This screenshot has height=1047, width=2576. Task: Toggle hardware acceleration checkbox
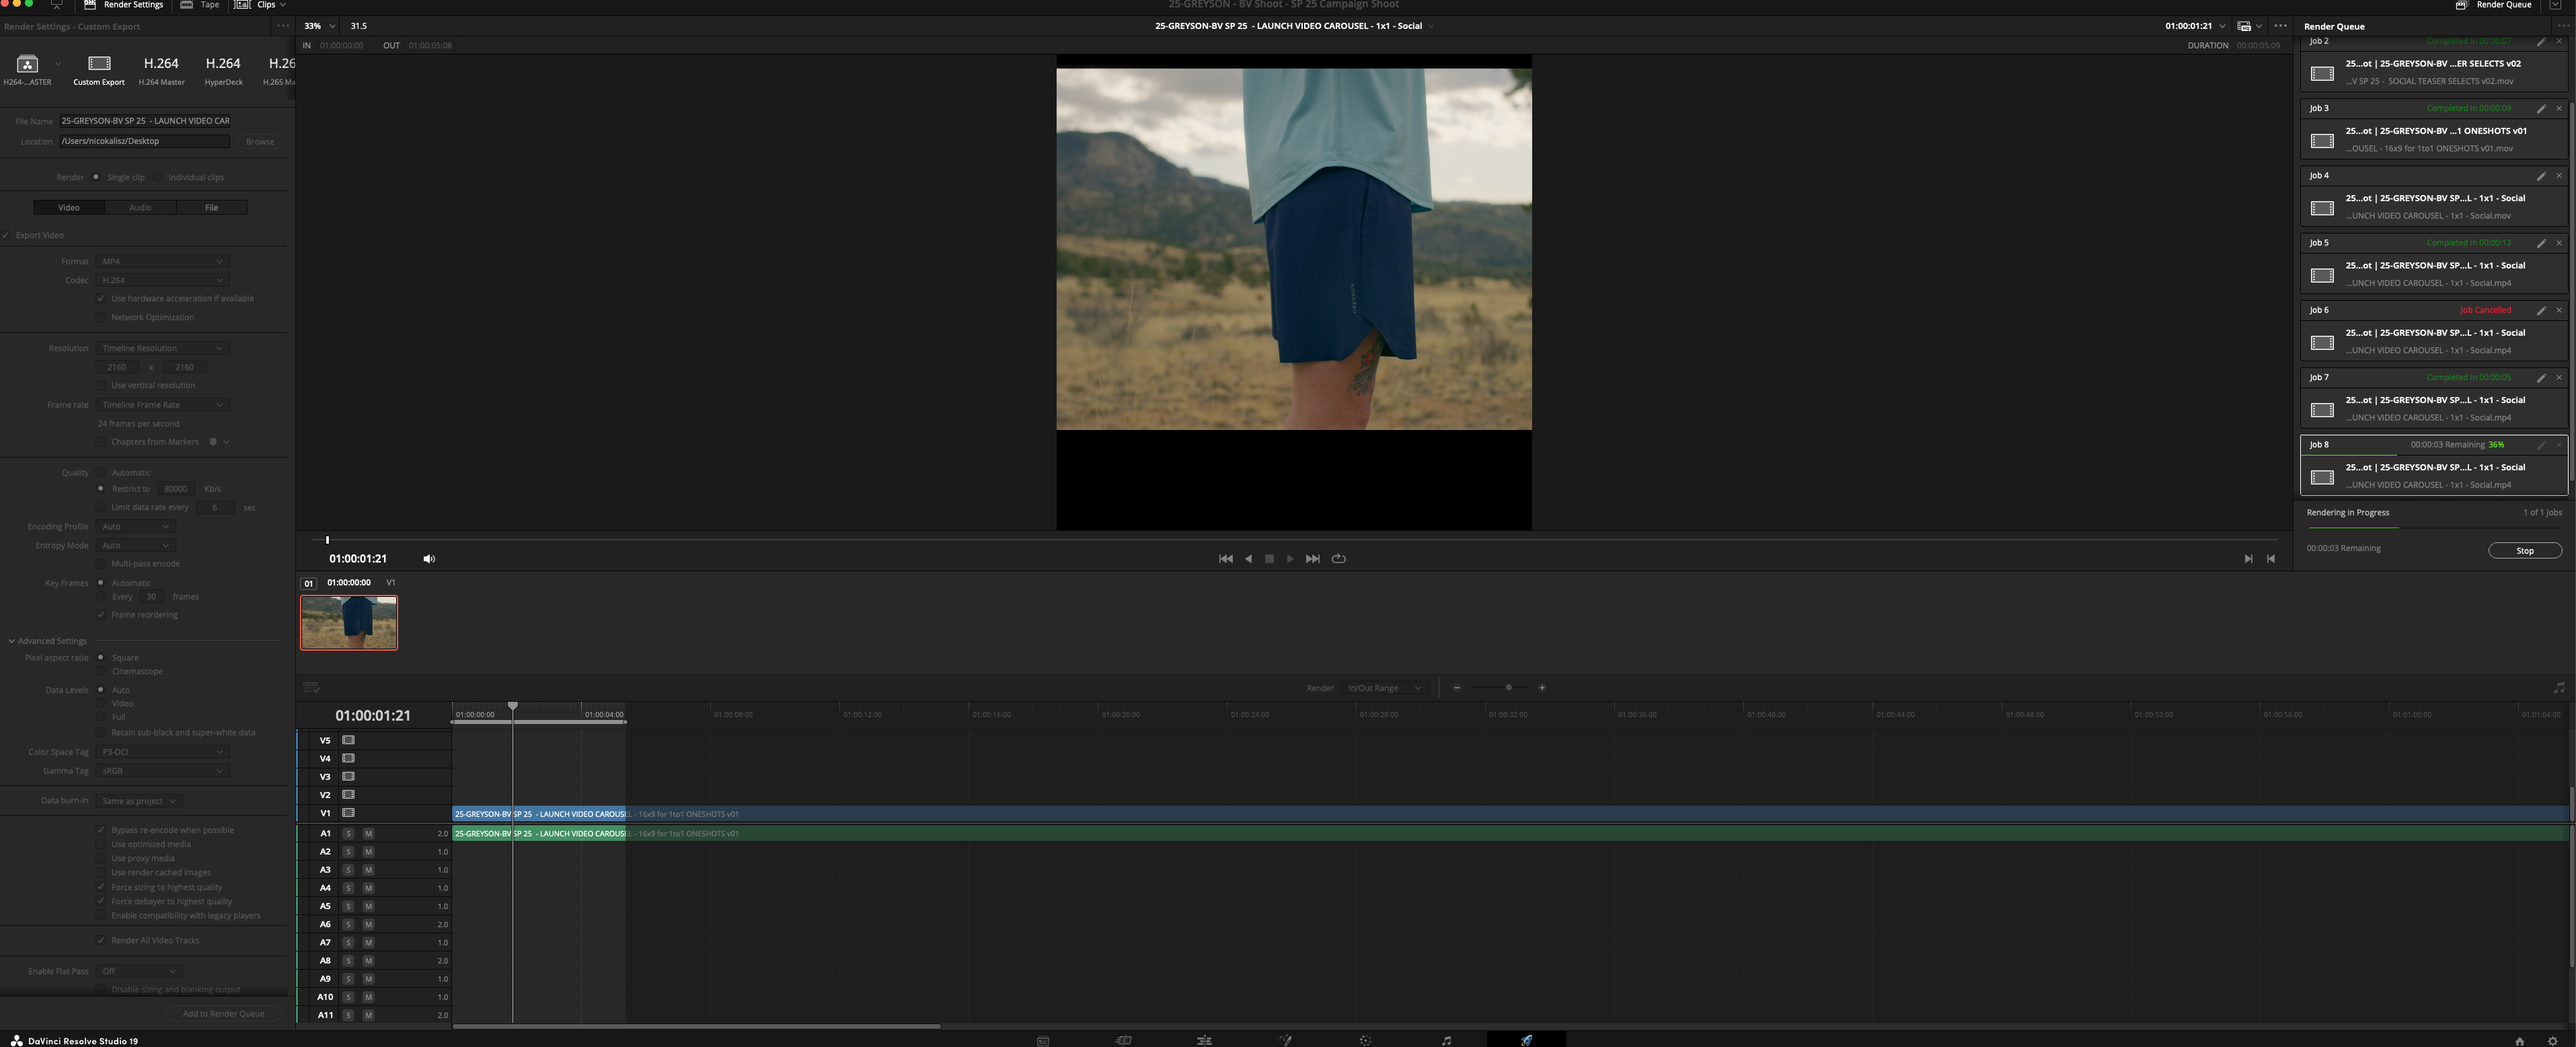(x=101, y=299)
